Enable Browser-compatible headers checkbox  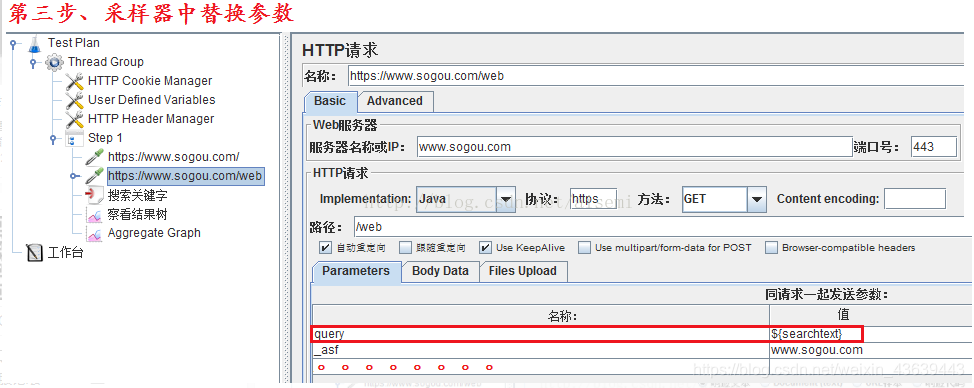(771, 248)
